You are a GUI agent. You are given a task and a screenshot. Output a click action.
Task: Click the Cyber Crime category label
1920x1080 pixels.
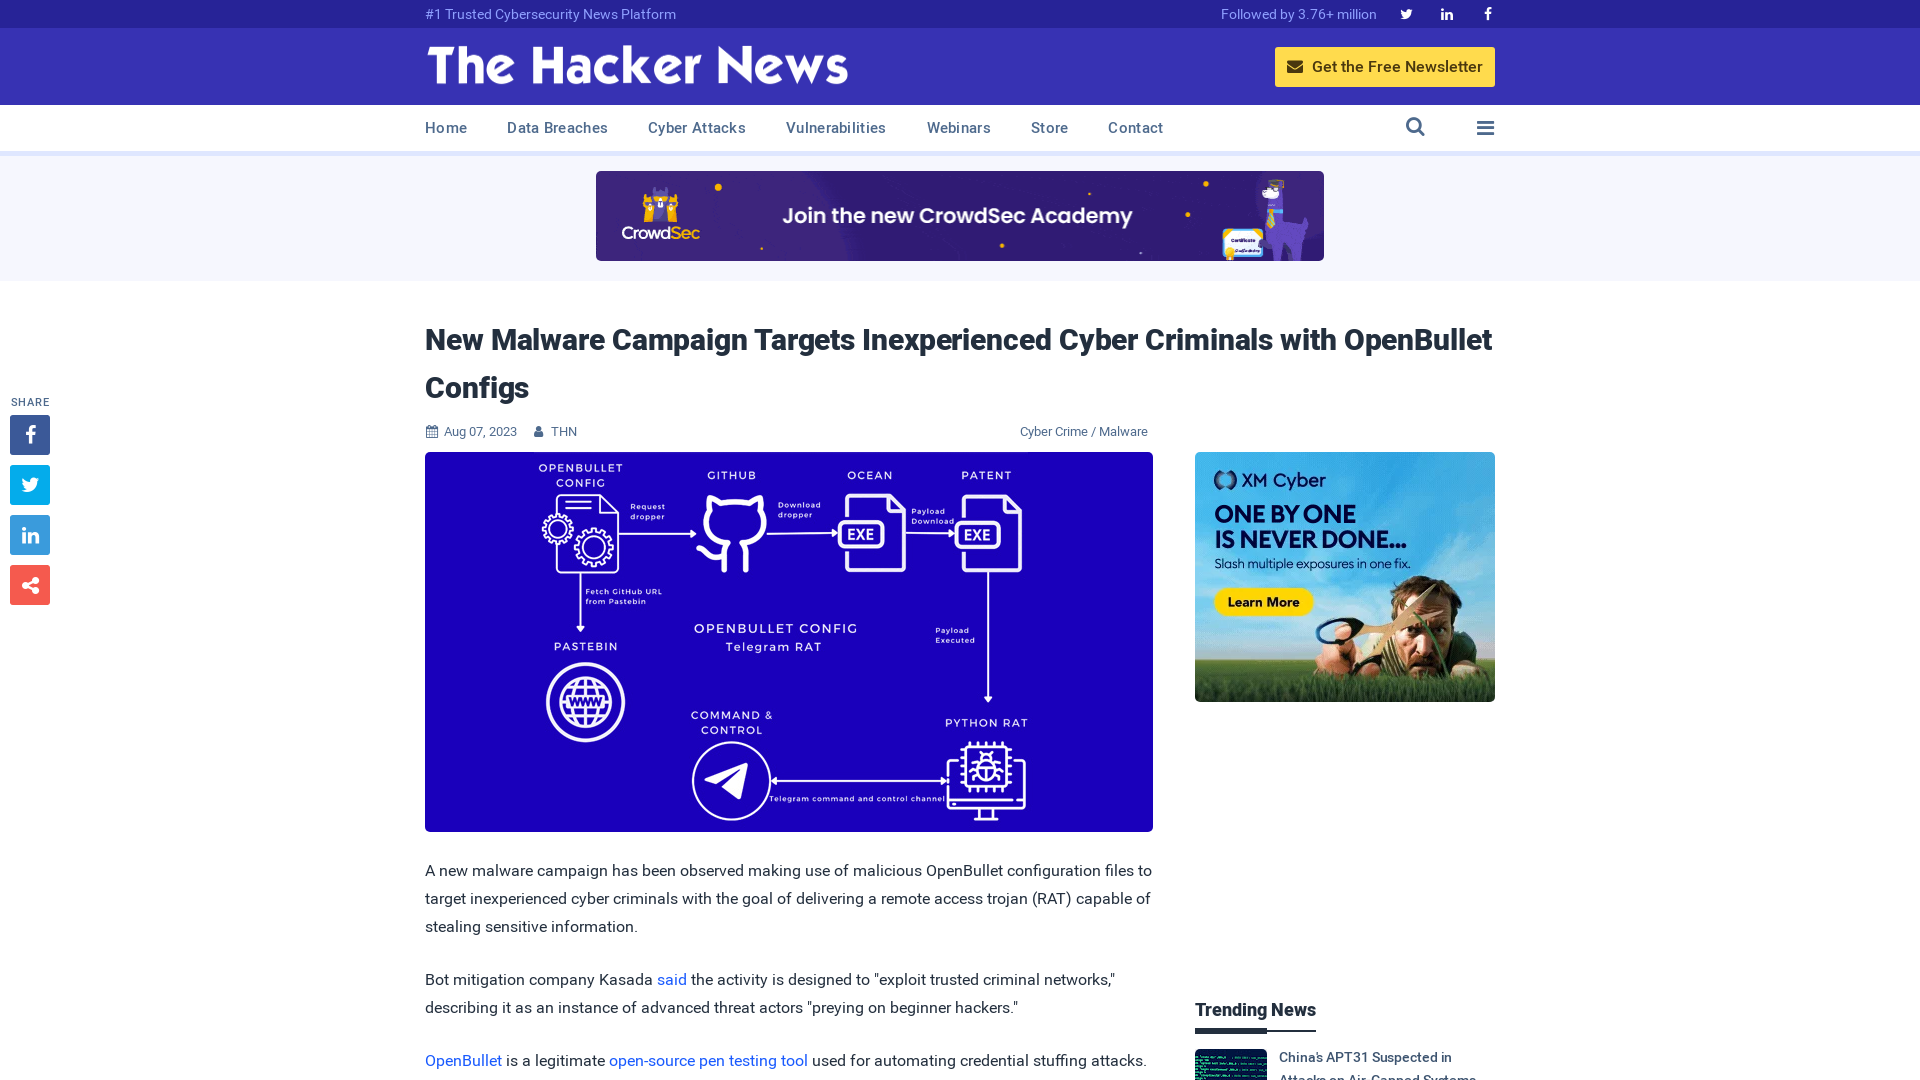1052,431
